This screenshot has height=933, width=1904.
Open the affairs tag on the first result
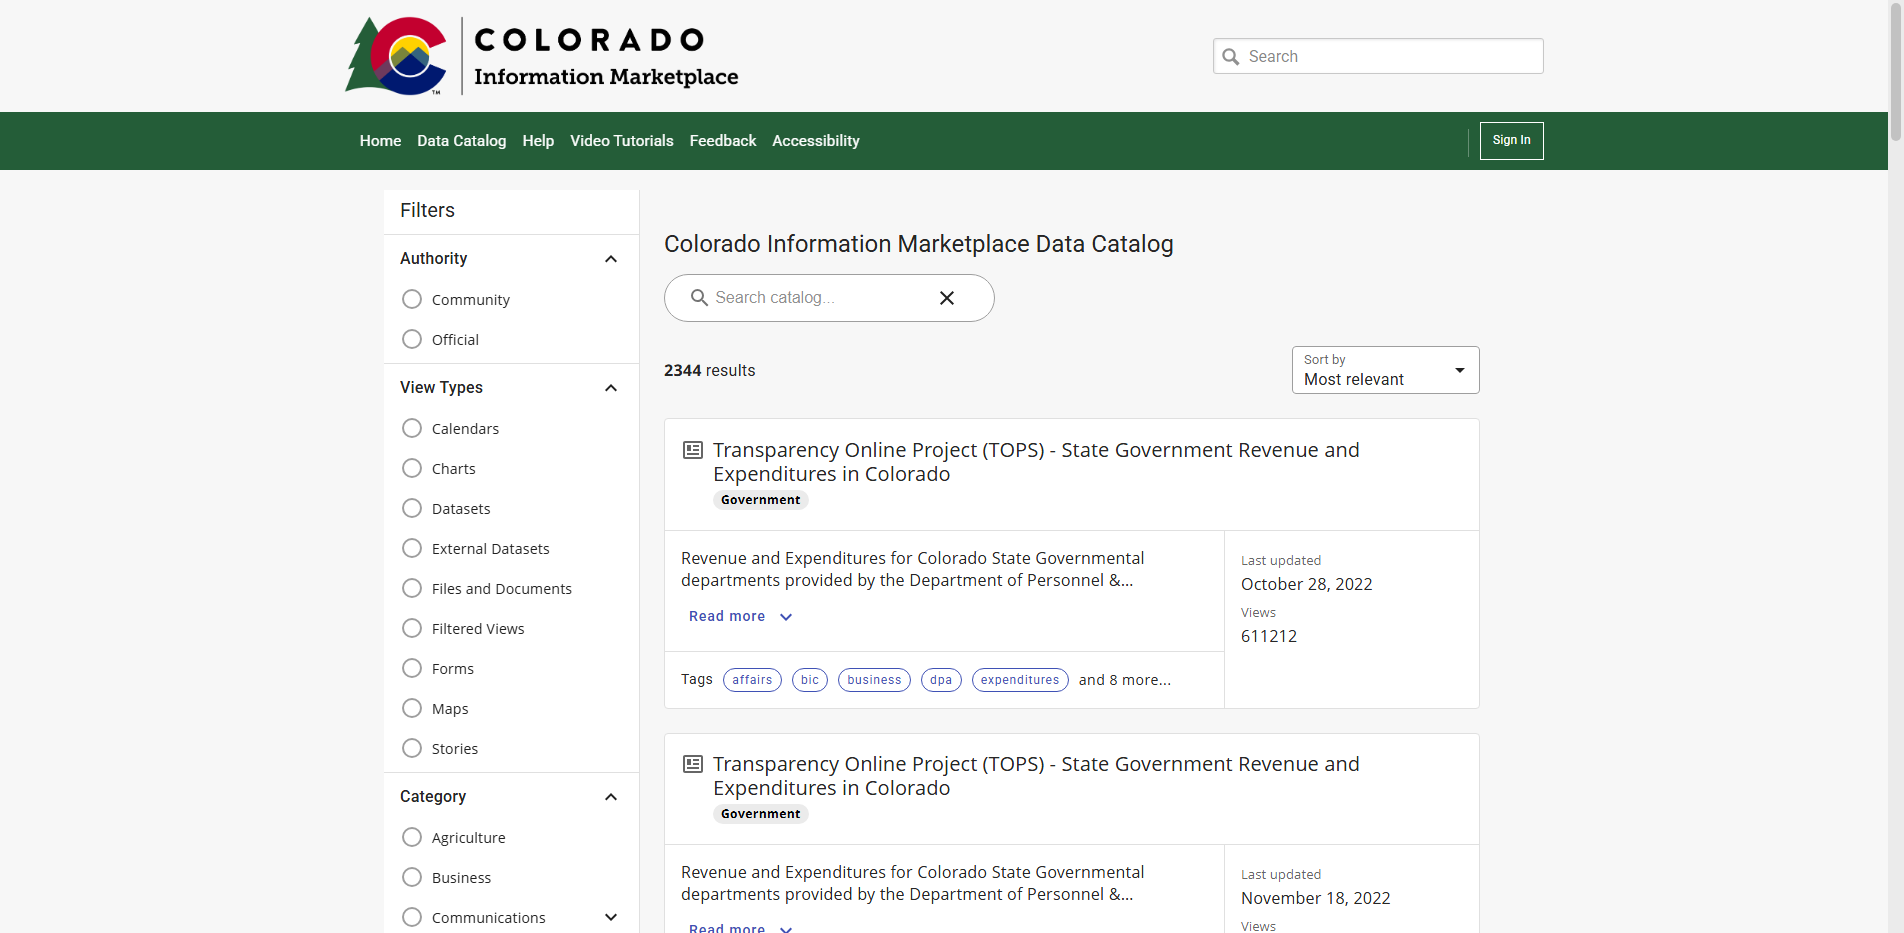[x=752, y=679]
